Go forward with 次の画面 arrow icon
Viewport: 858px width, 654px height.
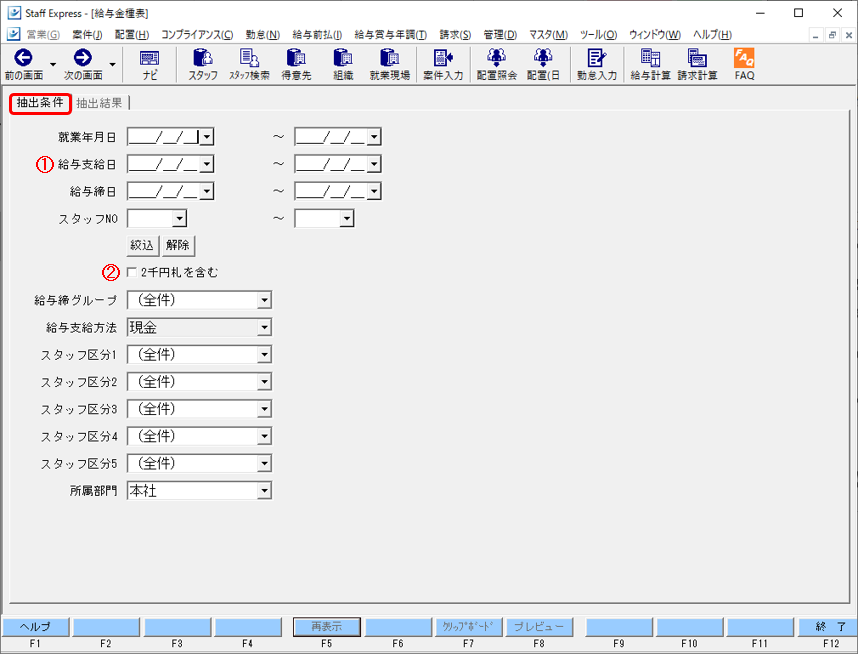tap(83, 58)
